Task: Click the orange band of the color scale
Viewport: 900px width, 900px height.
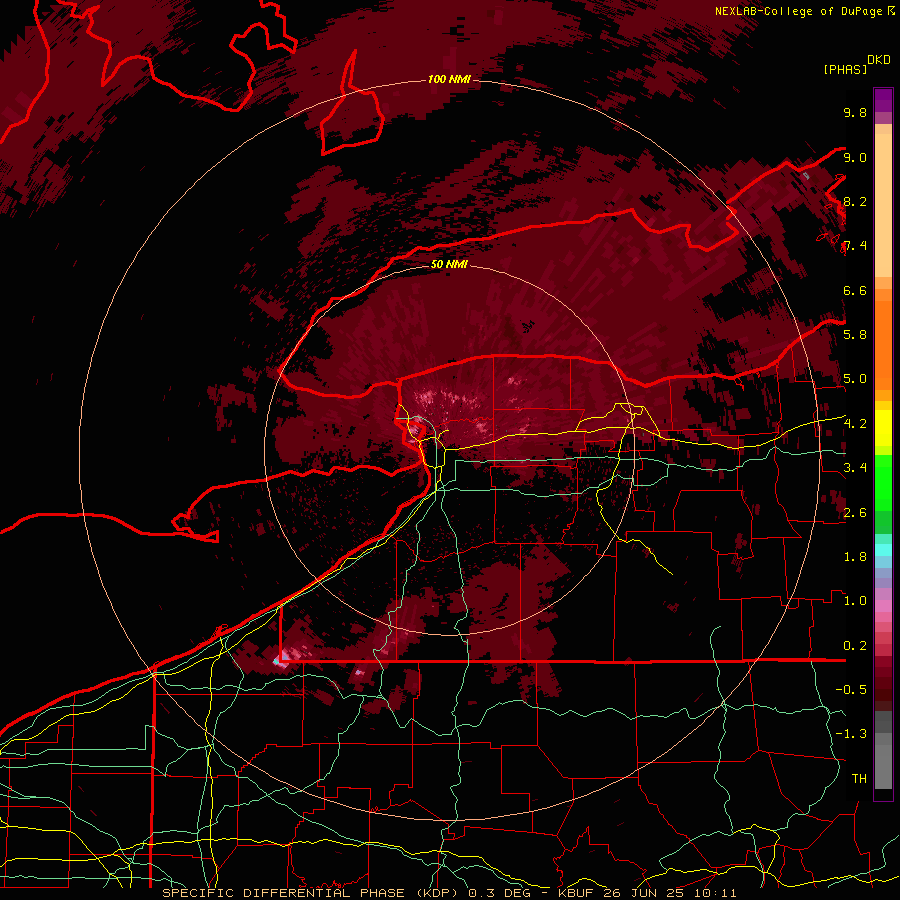Action: click(x=883, y=339)
